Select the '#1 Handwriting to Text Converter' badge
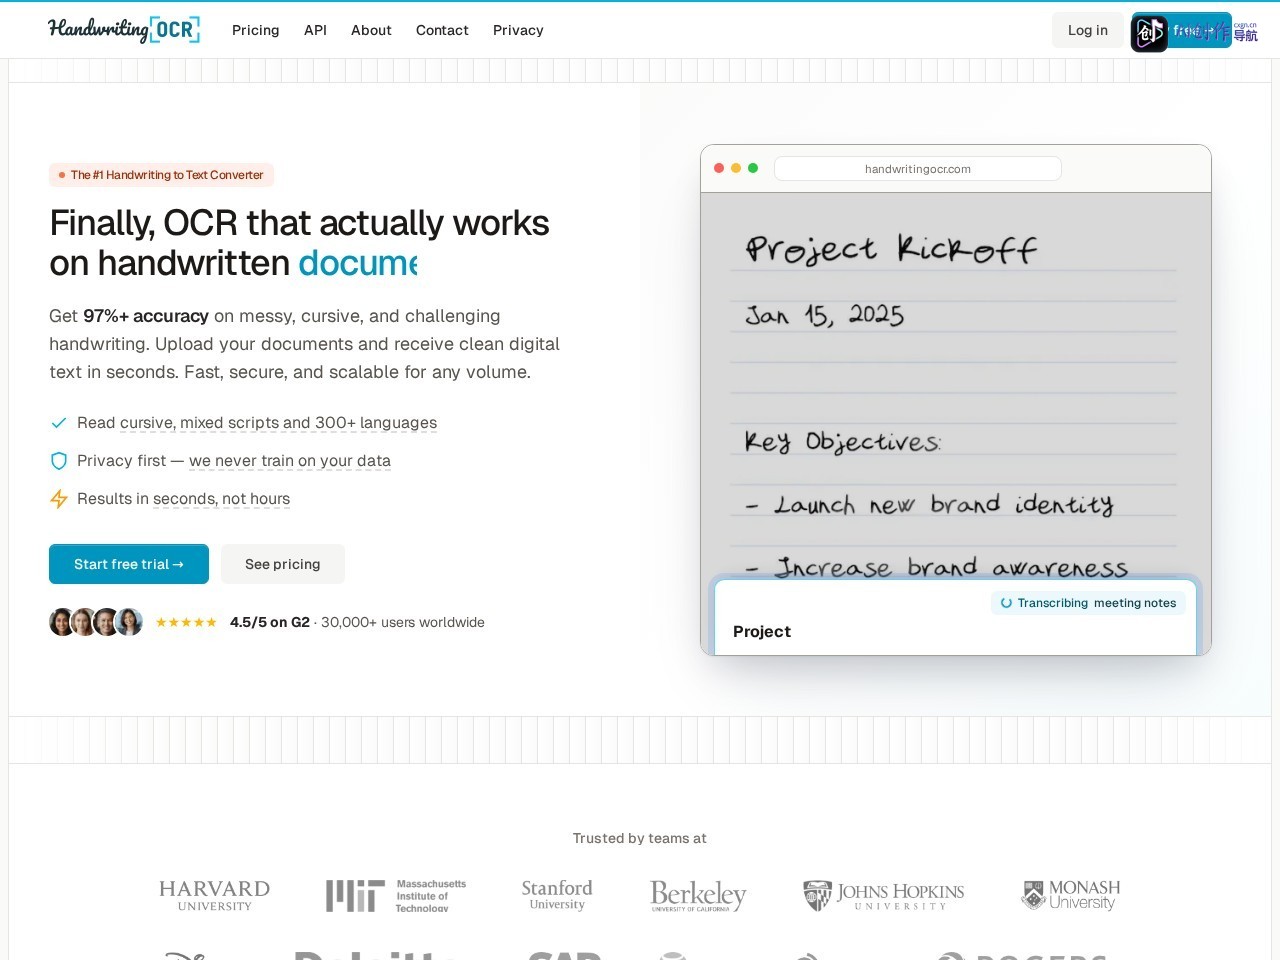 click(161, 175)
